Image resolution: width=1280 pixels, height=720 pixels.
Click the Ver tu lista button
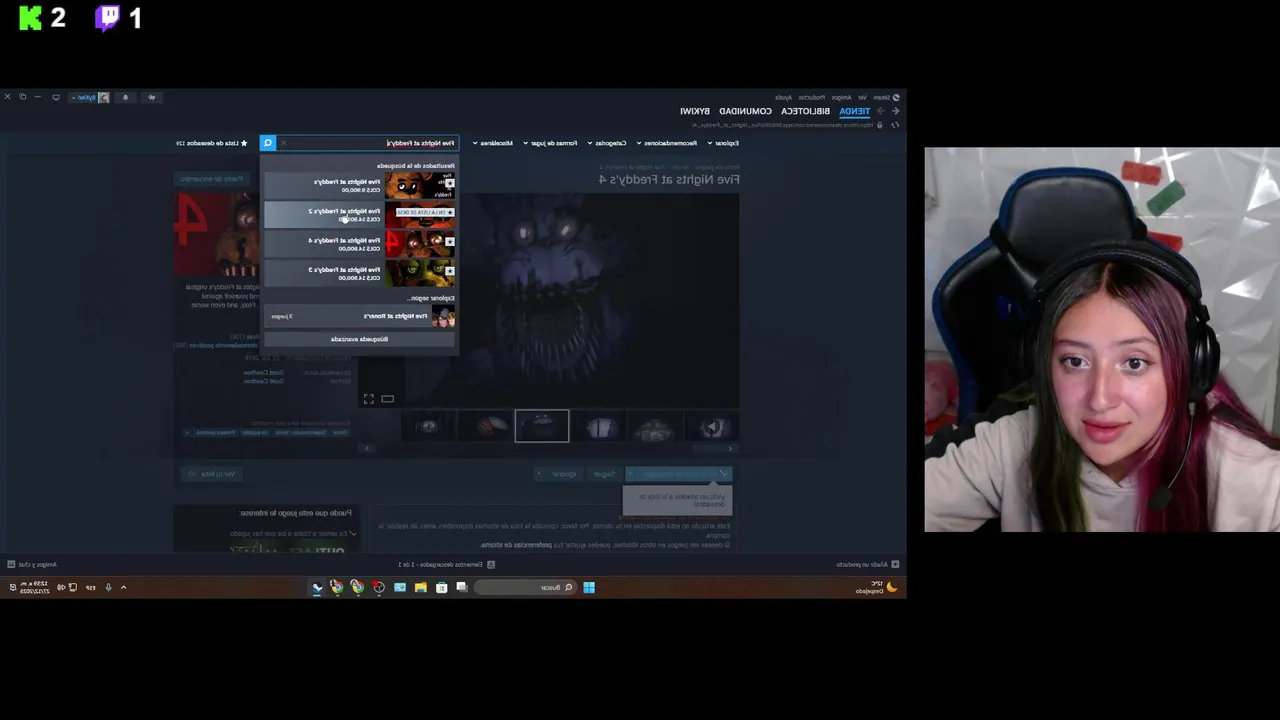coord(211,474)
